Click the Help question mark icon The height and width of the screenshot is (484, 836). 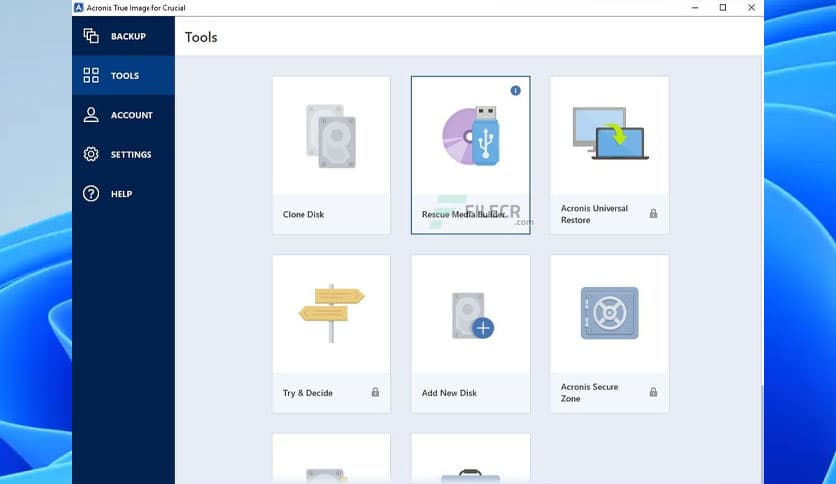click(91, 193)
